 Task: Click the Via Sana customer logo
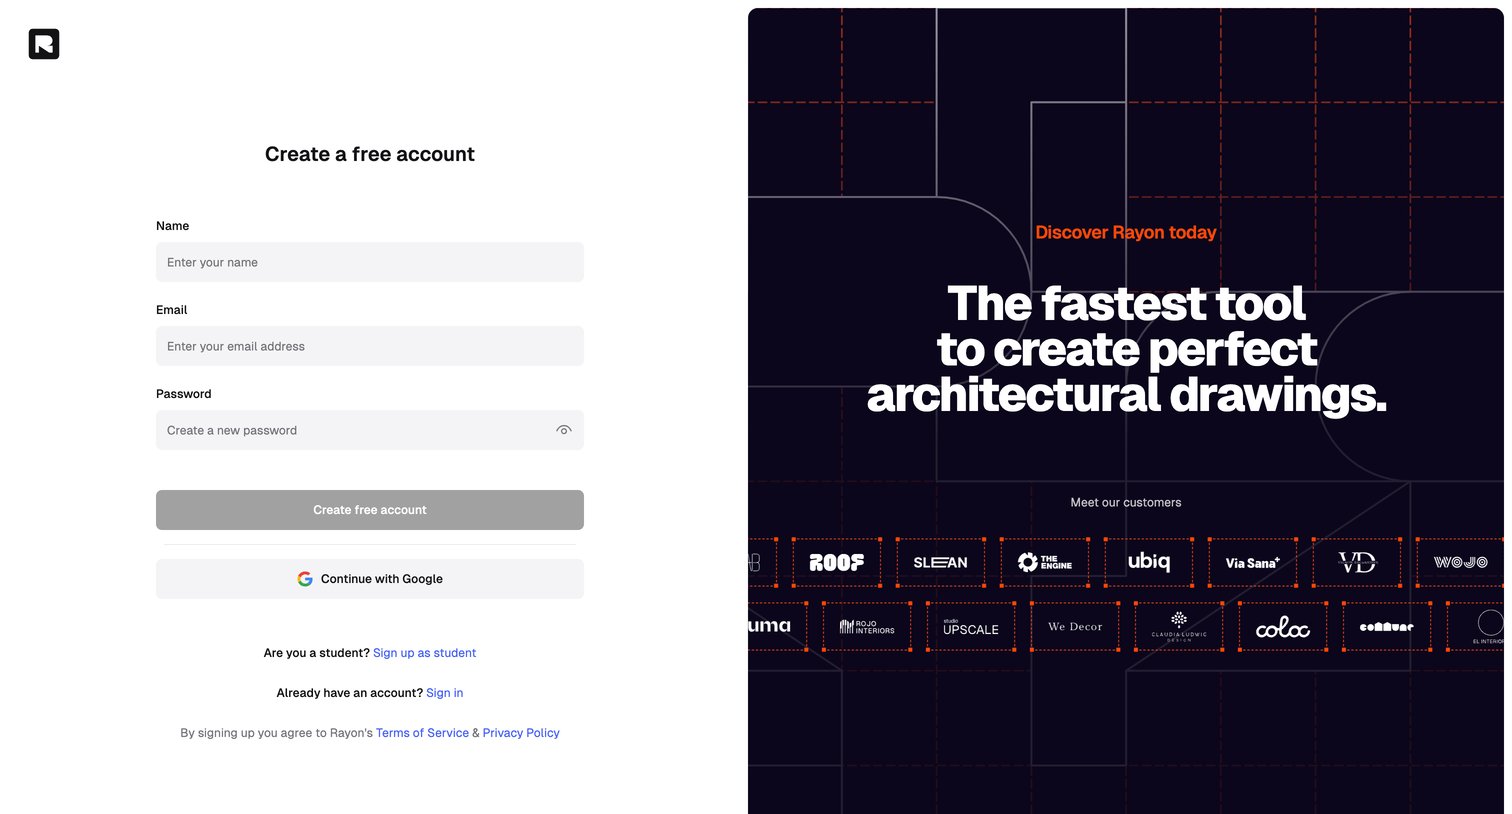coord(1253,562)
